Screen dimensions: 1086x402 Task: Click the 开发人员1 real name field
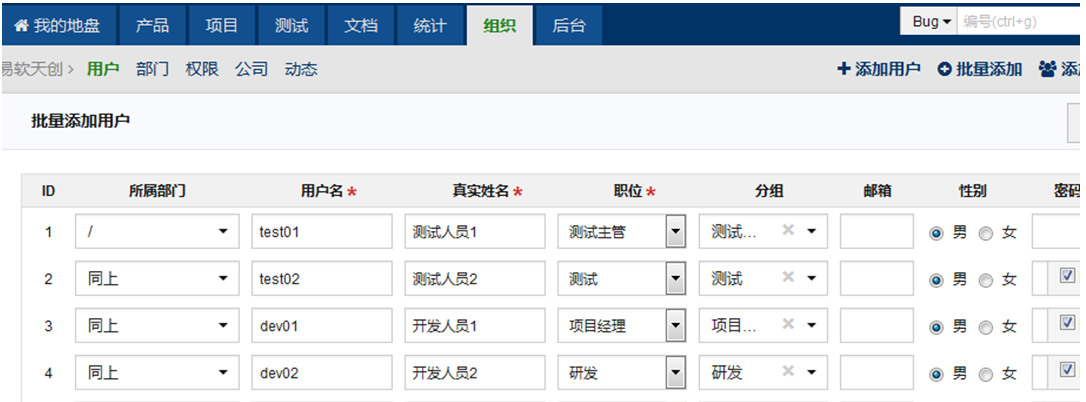pyautogui.click(x=475, y=326)
